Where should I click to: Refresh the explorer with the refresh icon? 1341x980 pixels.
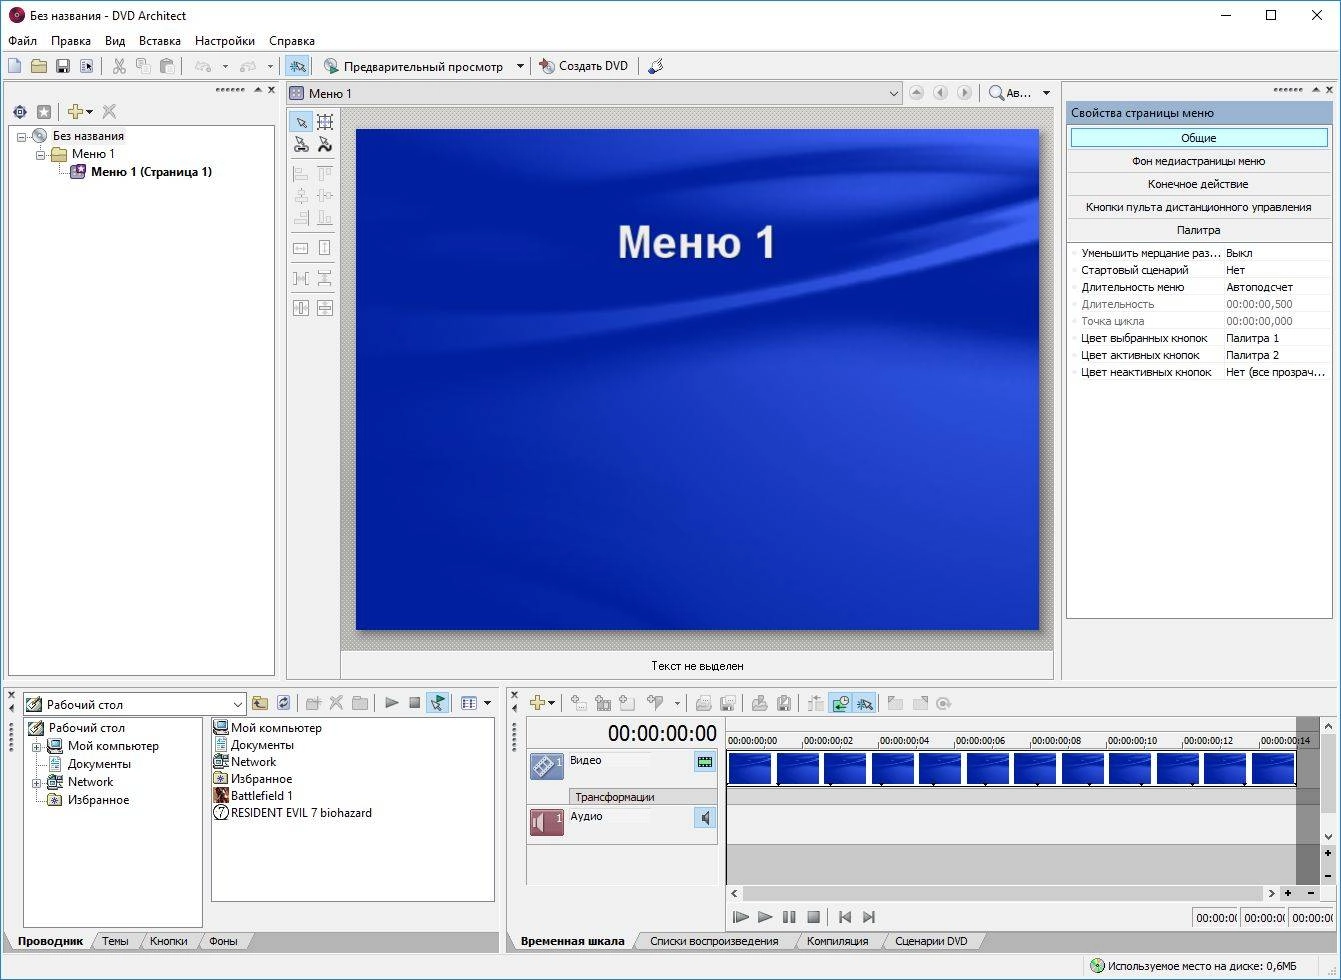tap(284, 703)
